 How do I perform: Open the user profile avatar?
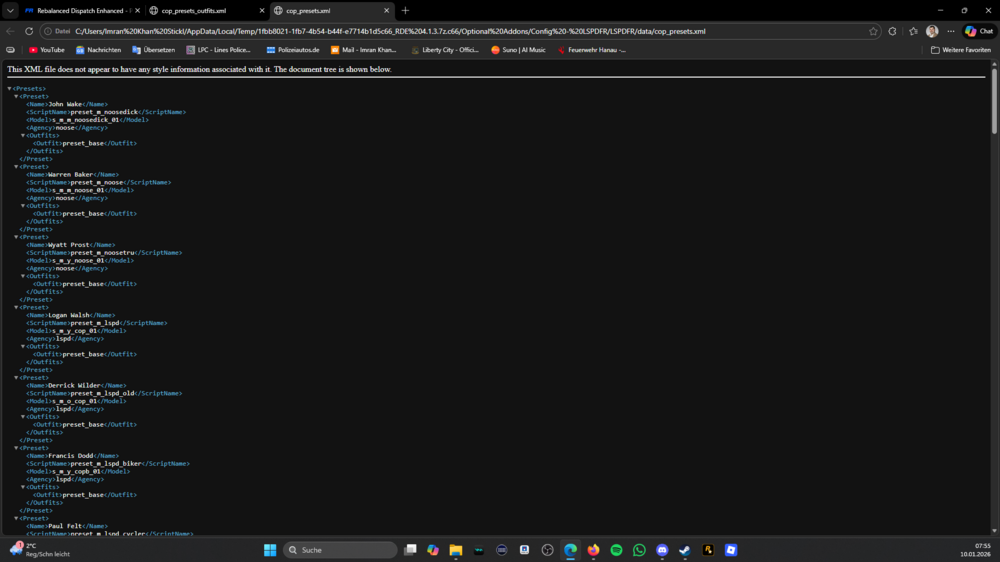pos(932,31)
